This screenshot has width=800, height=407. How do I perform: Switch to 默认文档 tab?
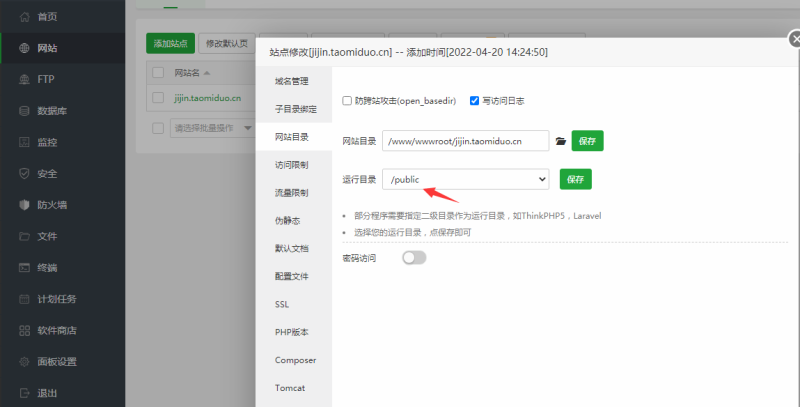pyautogui.click(x=293, y=248)
